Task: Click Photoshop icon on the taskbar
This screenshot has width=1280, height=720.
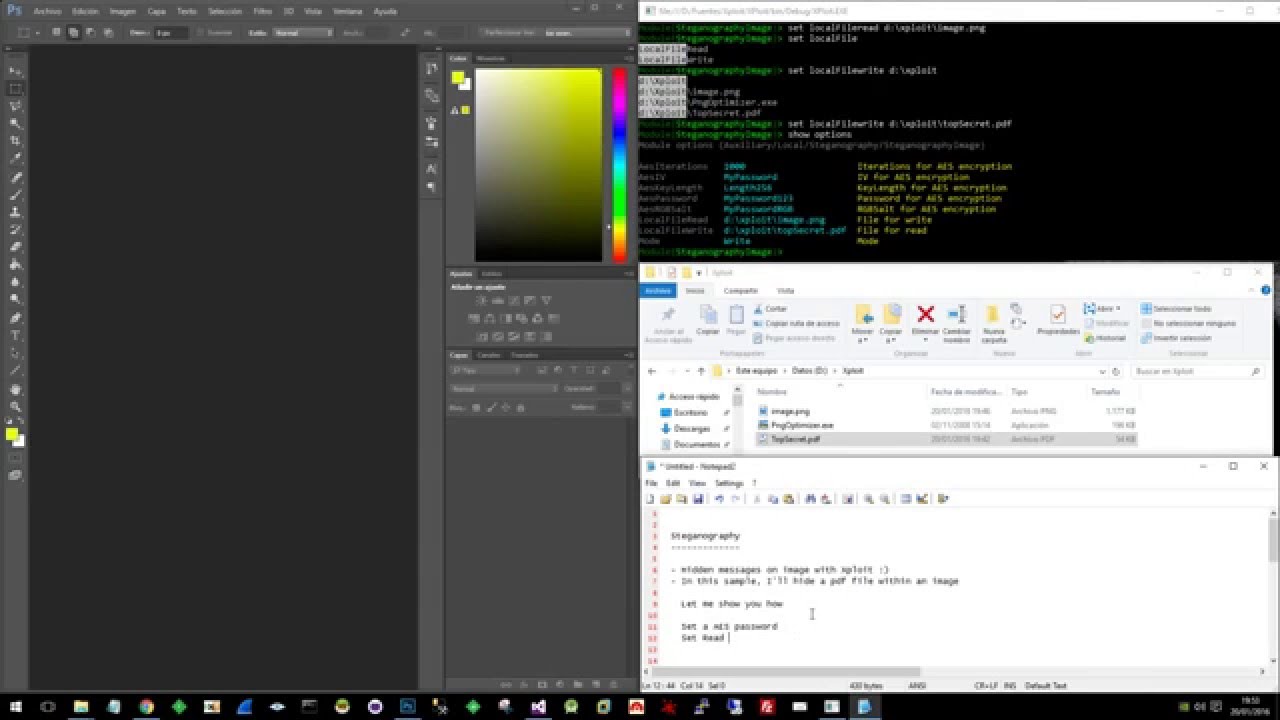Action: pyautogui.click(x=408, y=706)
